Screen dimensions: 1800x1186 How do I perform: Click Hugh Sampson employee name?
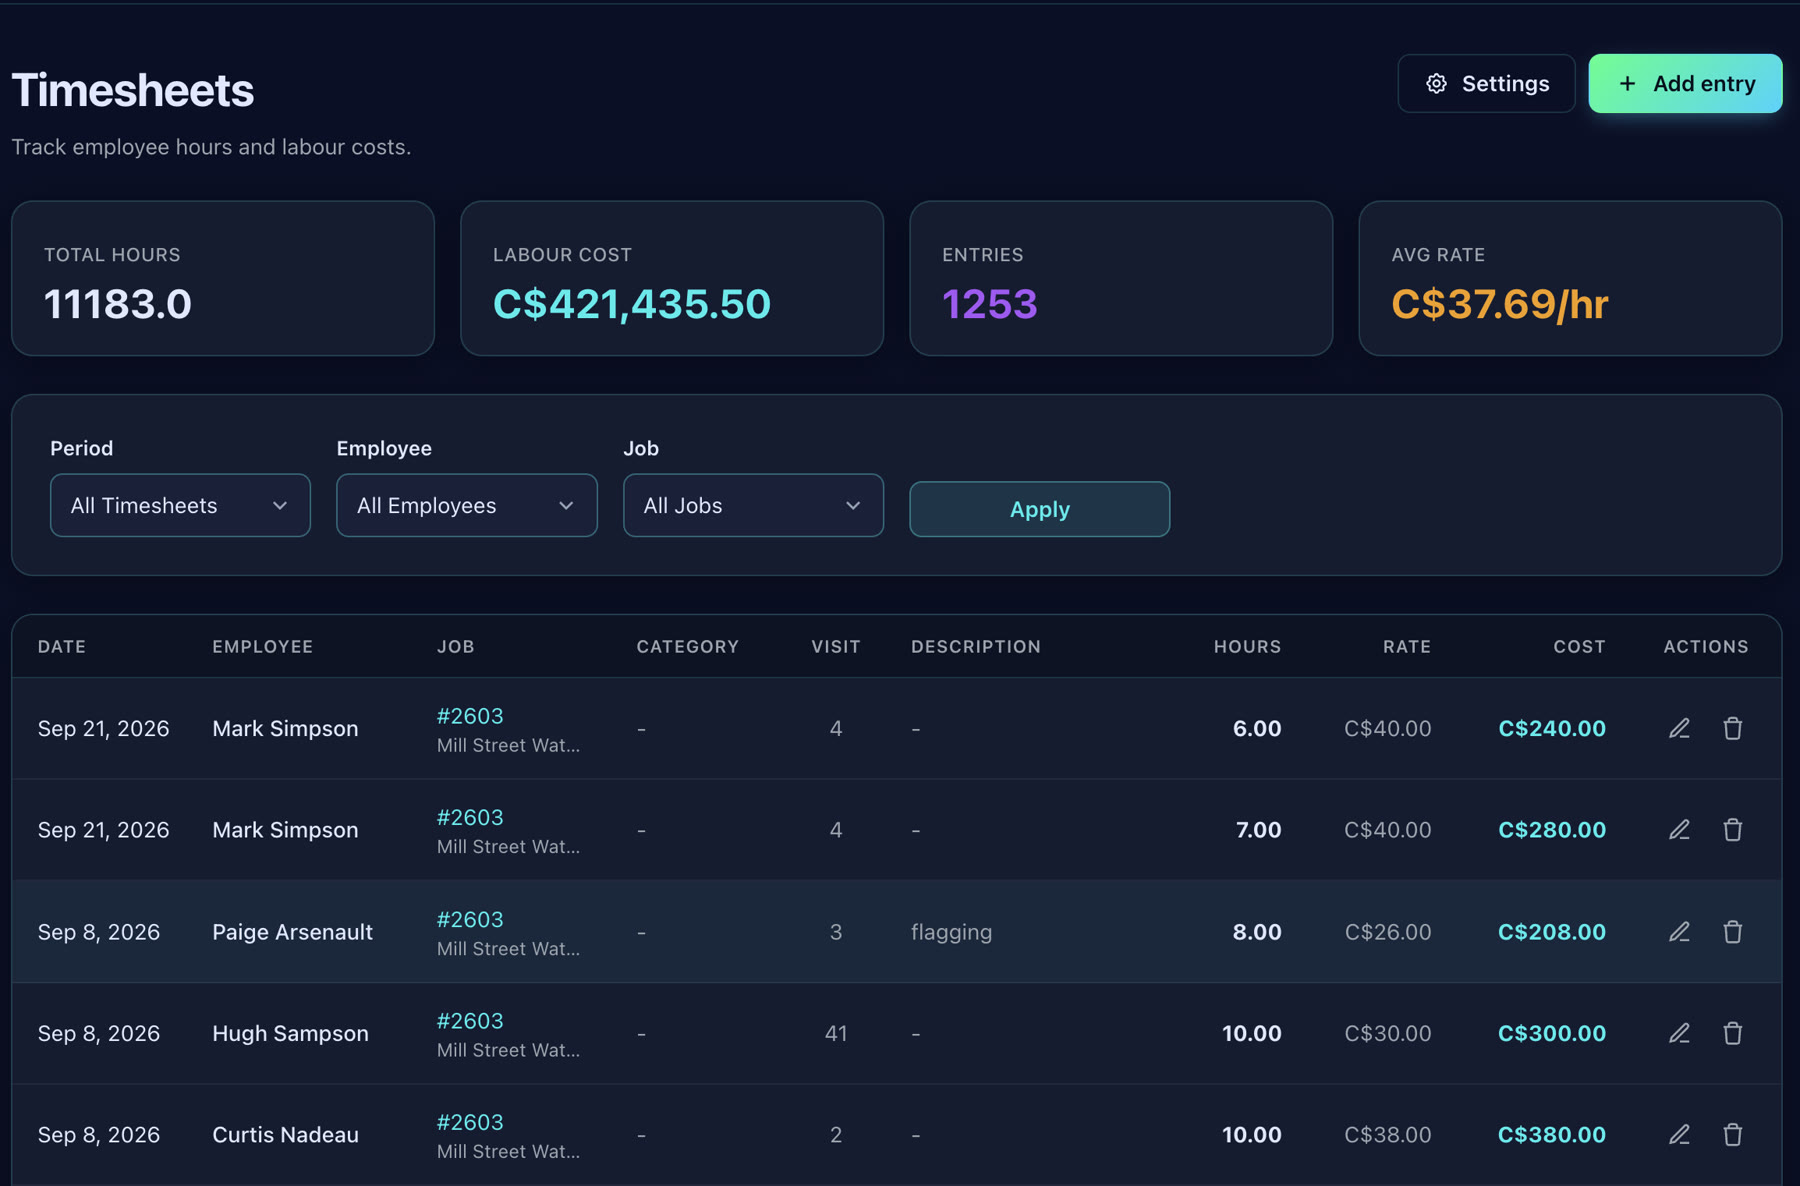290,1033
